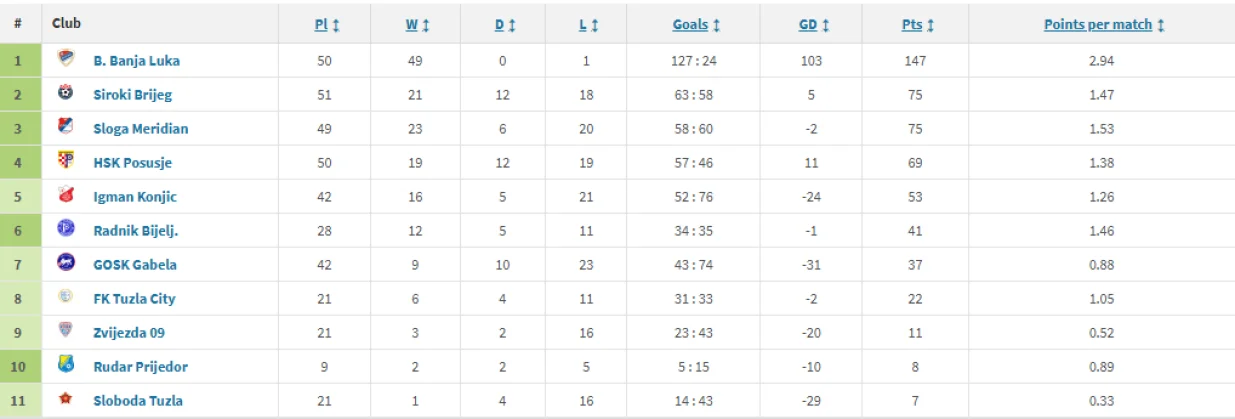Screen dimensions: 1235x419
Task: Click the GOSK Gabela club crest
Action: tap(66, 263)
